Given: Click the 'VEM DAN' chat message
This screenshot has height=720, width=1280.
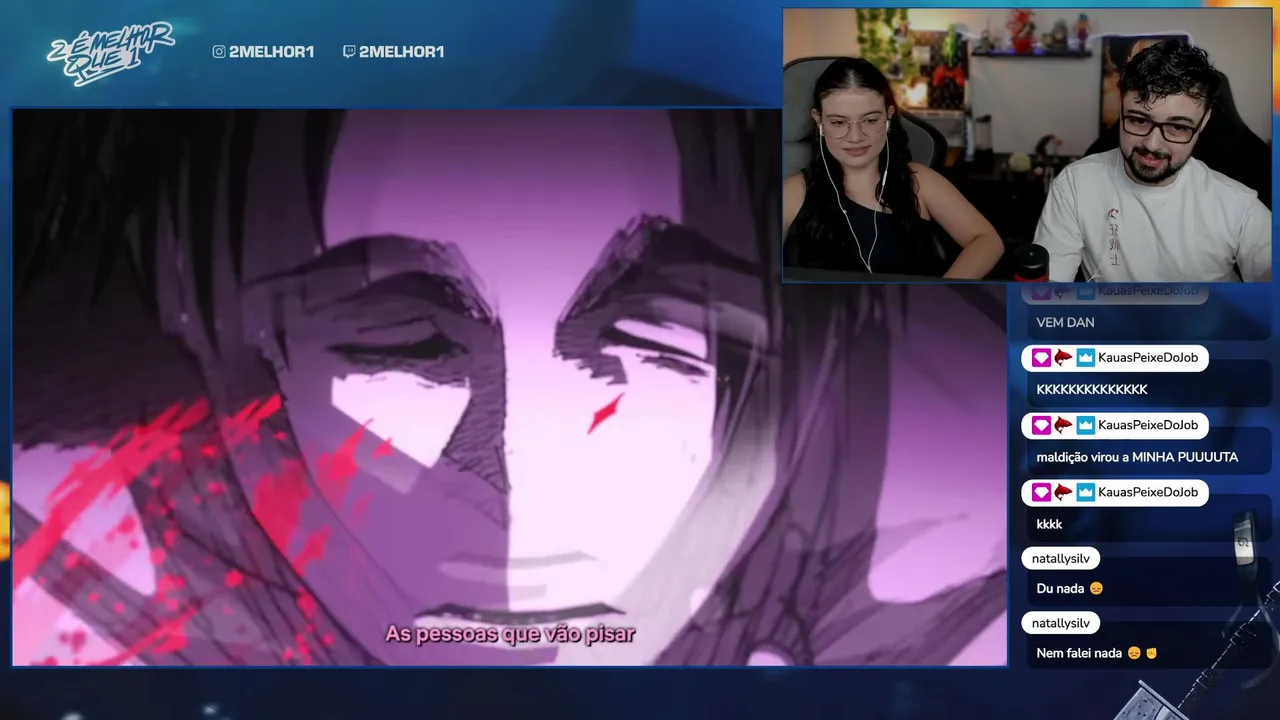Looking at the screenshot, I should pos(1065,322).
